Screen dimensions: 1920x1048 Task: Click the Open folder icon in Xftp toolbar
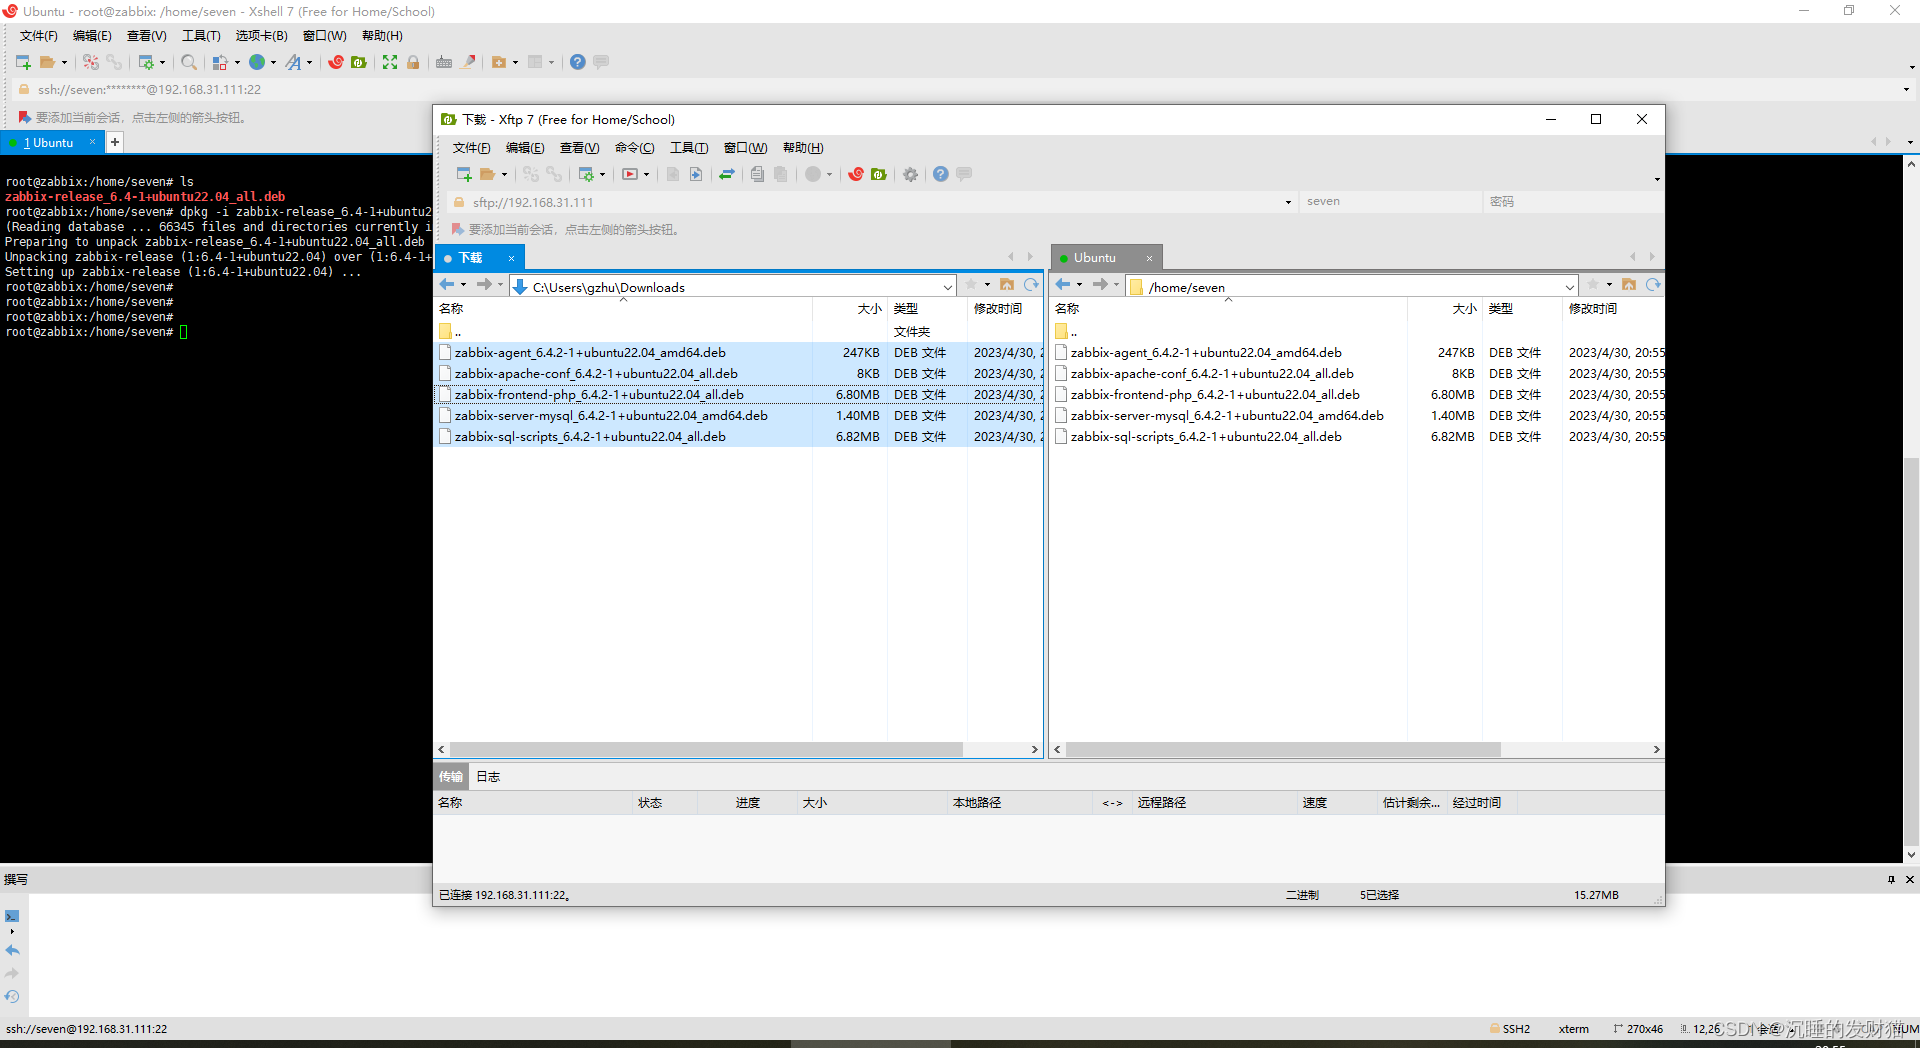(488, 174)
